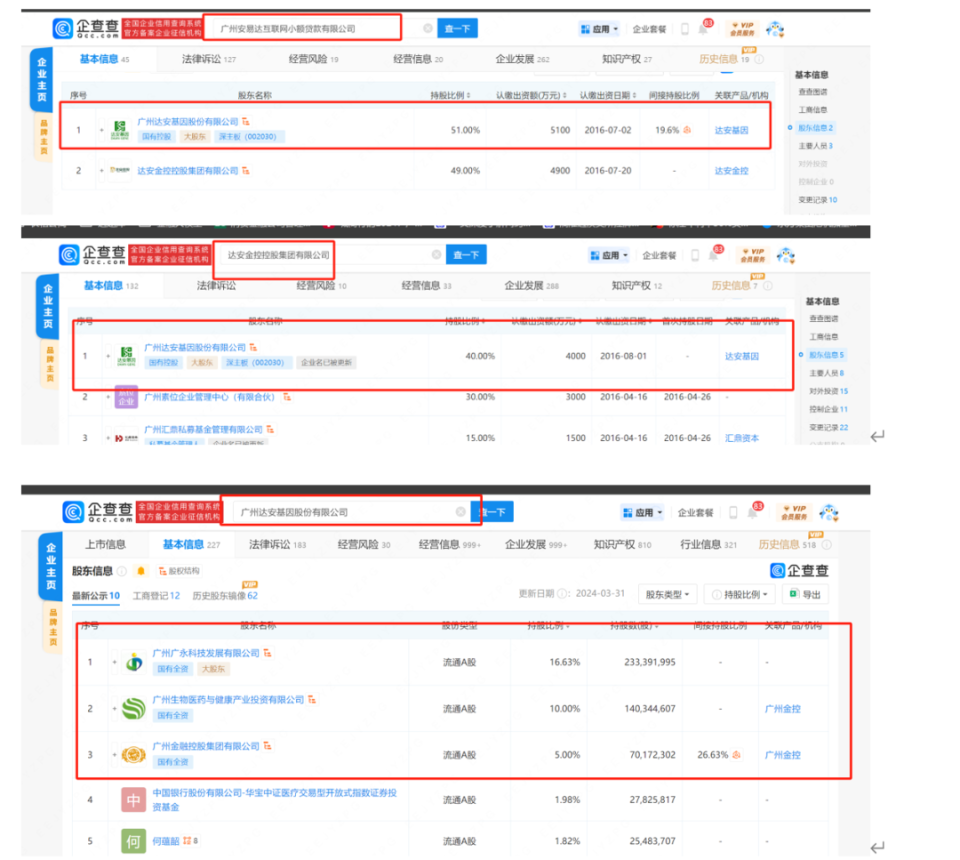
Task: Sort by 认缴出资额(万元) on 广州安易达 page
Action: point(531,95)
